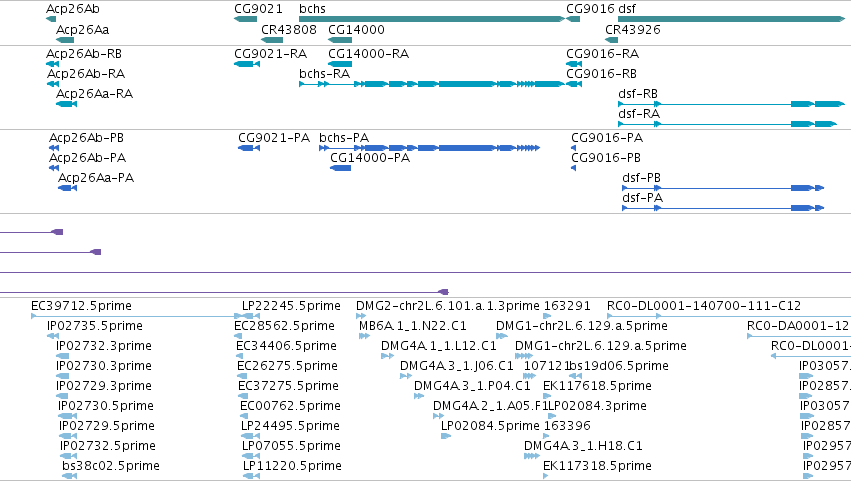The height and width of the screenshot is (481, 851).
Task: Click the CG9021-RA transcript label
Action: click(270, 54)
